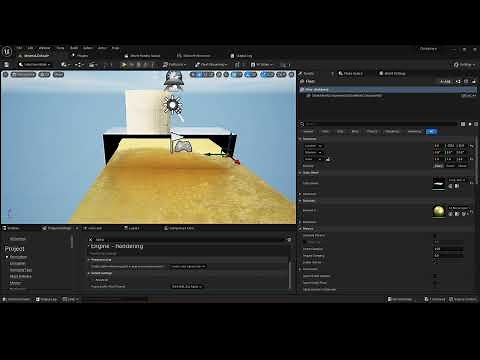Select the General filter tab in Details
Viewport: 480px width, 360px height.
click(308, 132)
